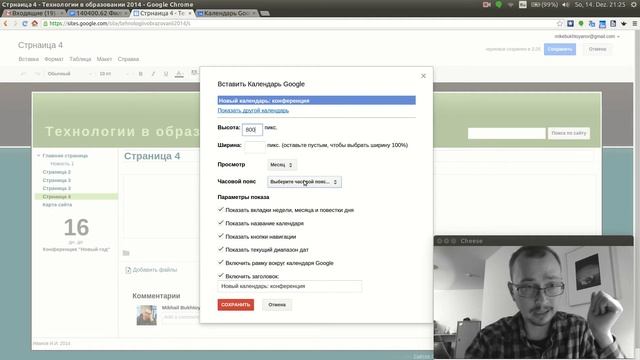Click the red СОХРАНИТЬ button in dialog
Screen dimensions: 640x360
point(236,305)
